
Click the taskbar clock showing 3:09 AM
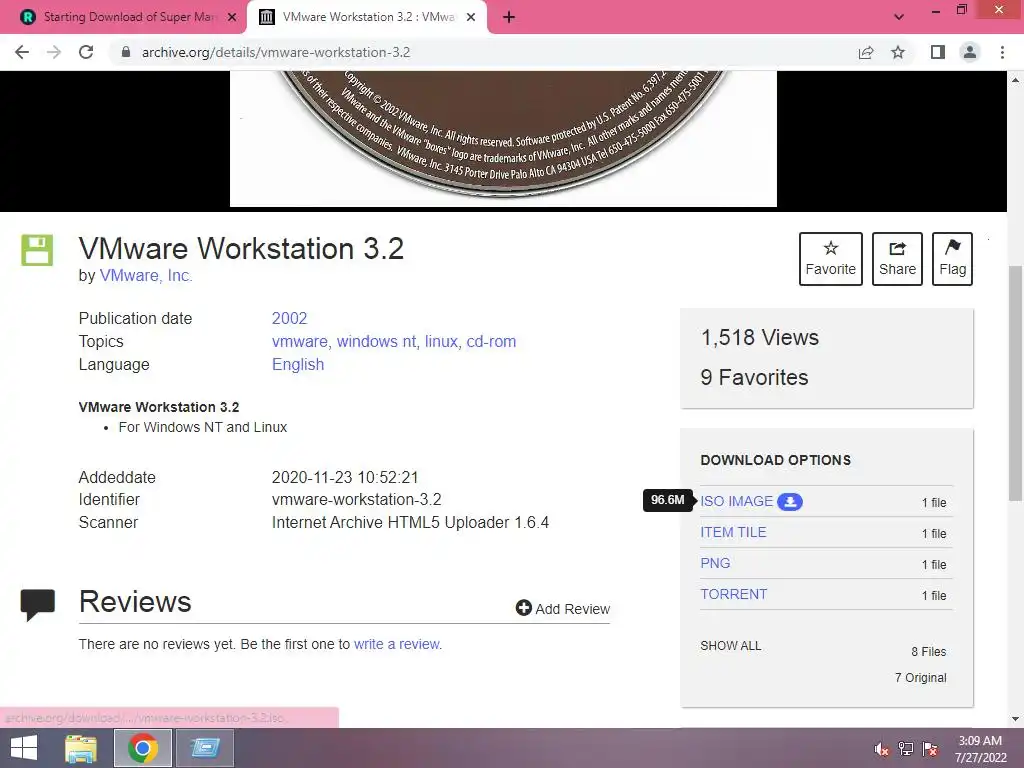point(980,749)
